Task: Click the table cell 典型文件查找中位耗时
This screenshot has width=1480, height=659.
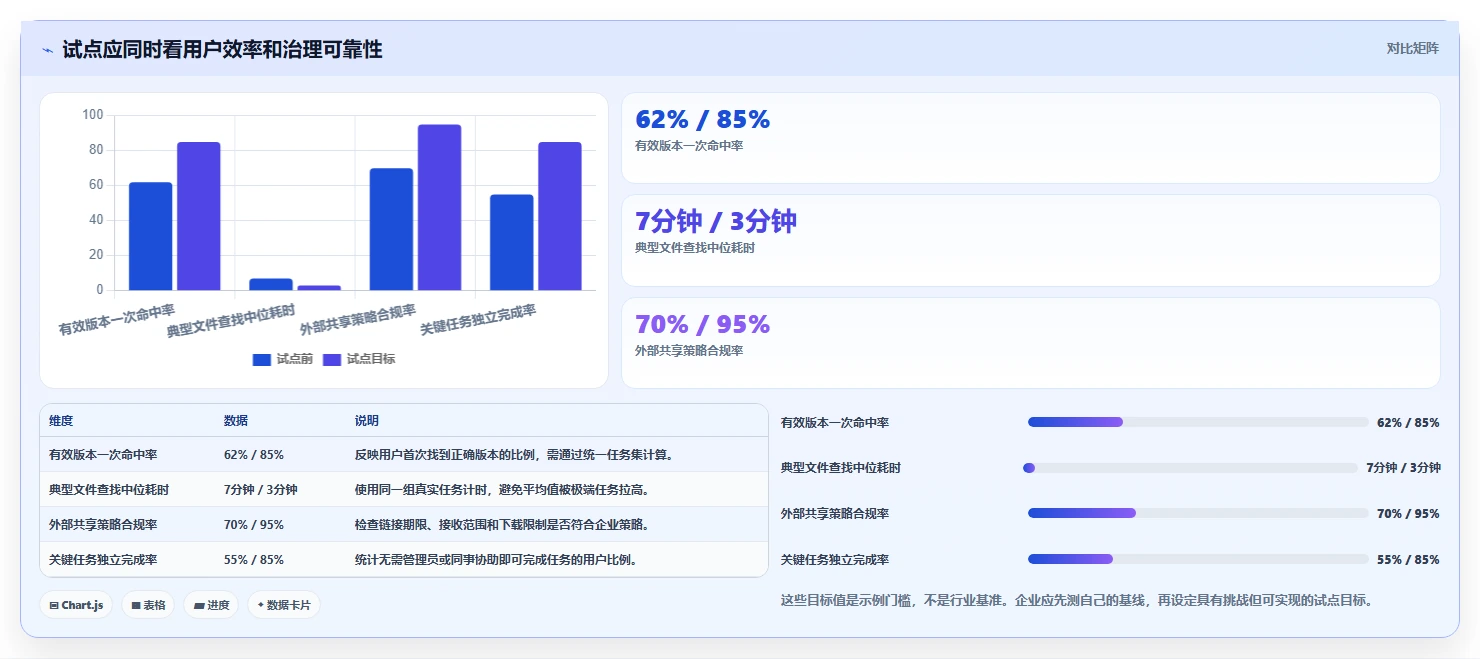Action: [x=109, y=490]
